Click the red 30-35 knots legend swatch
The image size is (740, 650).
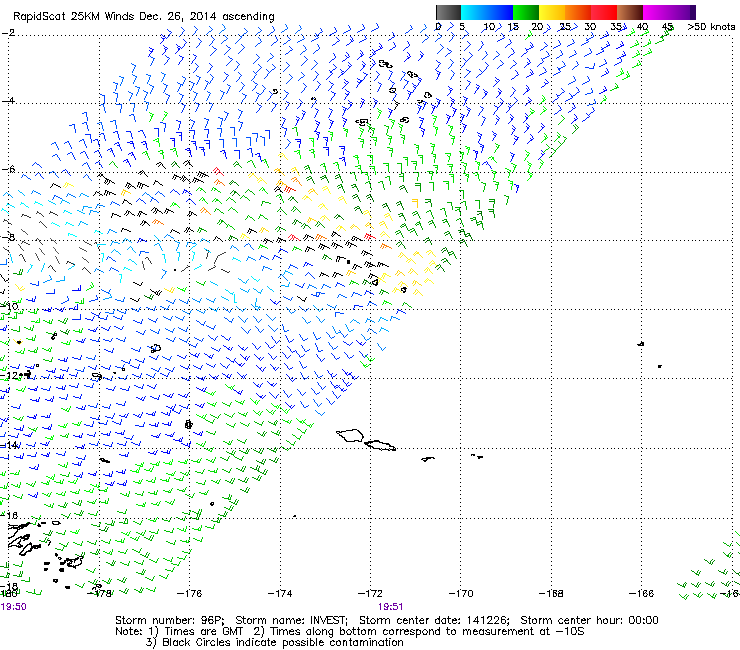pos(604,12)
